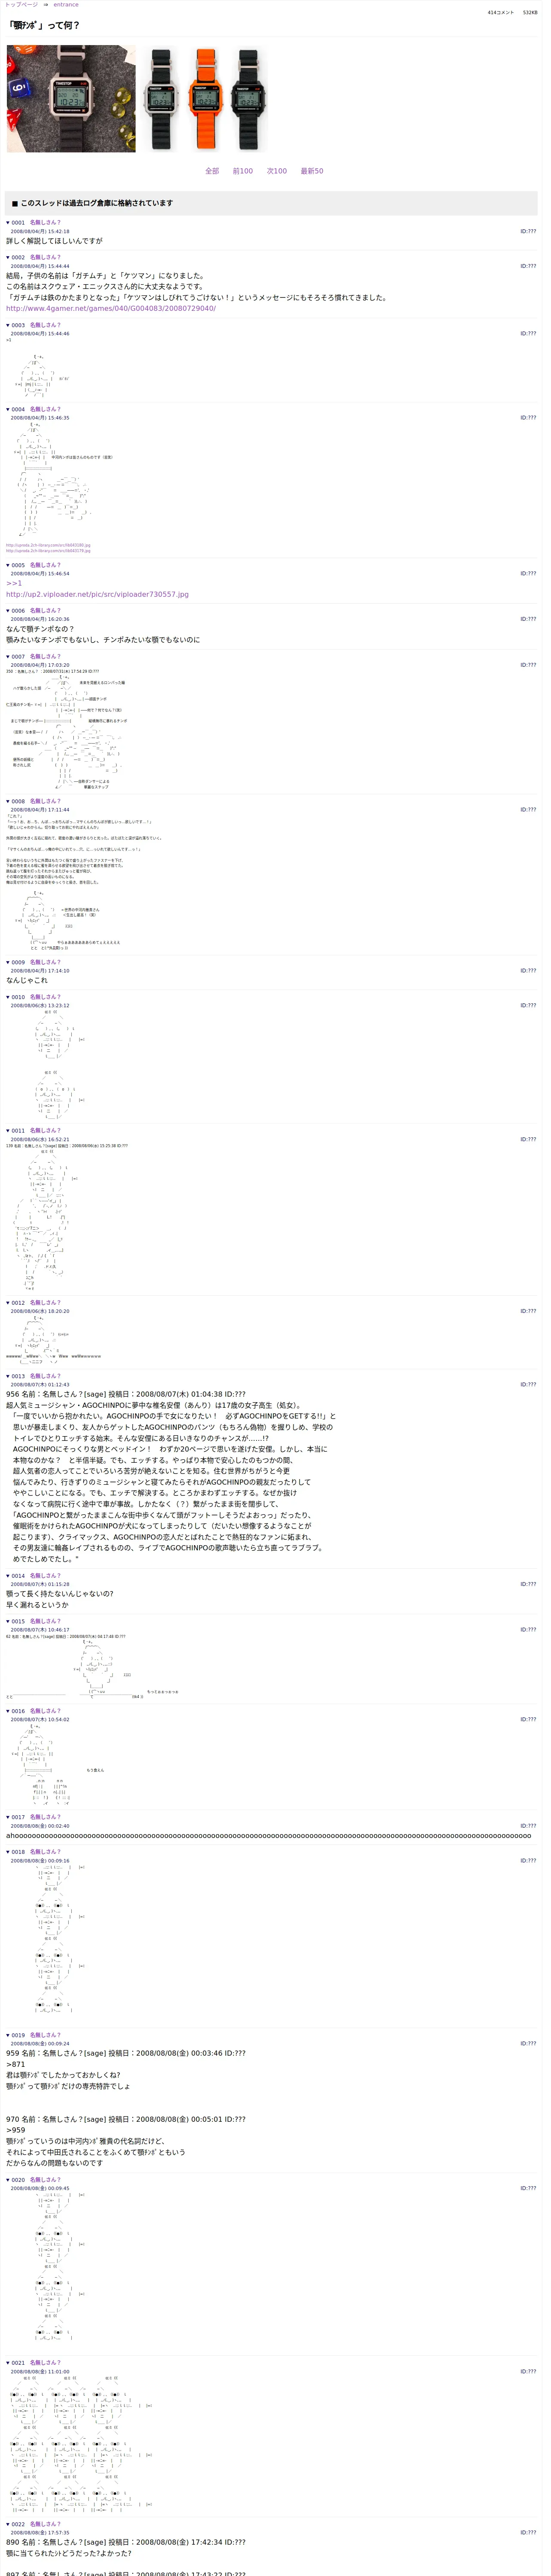551x2576 pixels.
Task: Click 名無しさん? name on post 0017
Action: point(45,1817)
